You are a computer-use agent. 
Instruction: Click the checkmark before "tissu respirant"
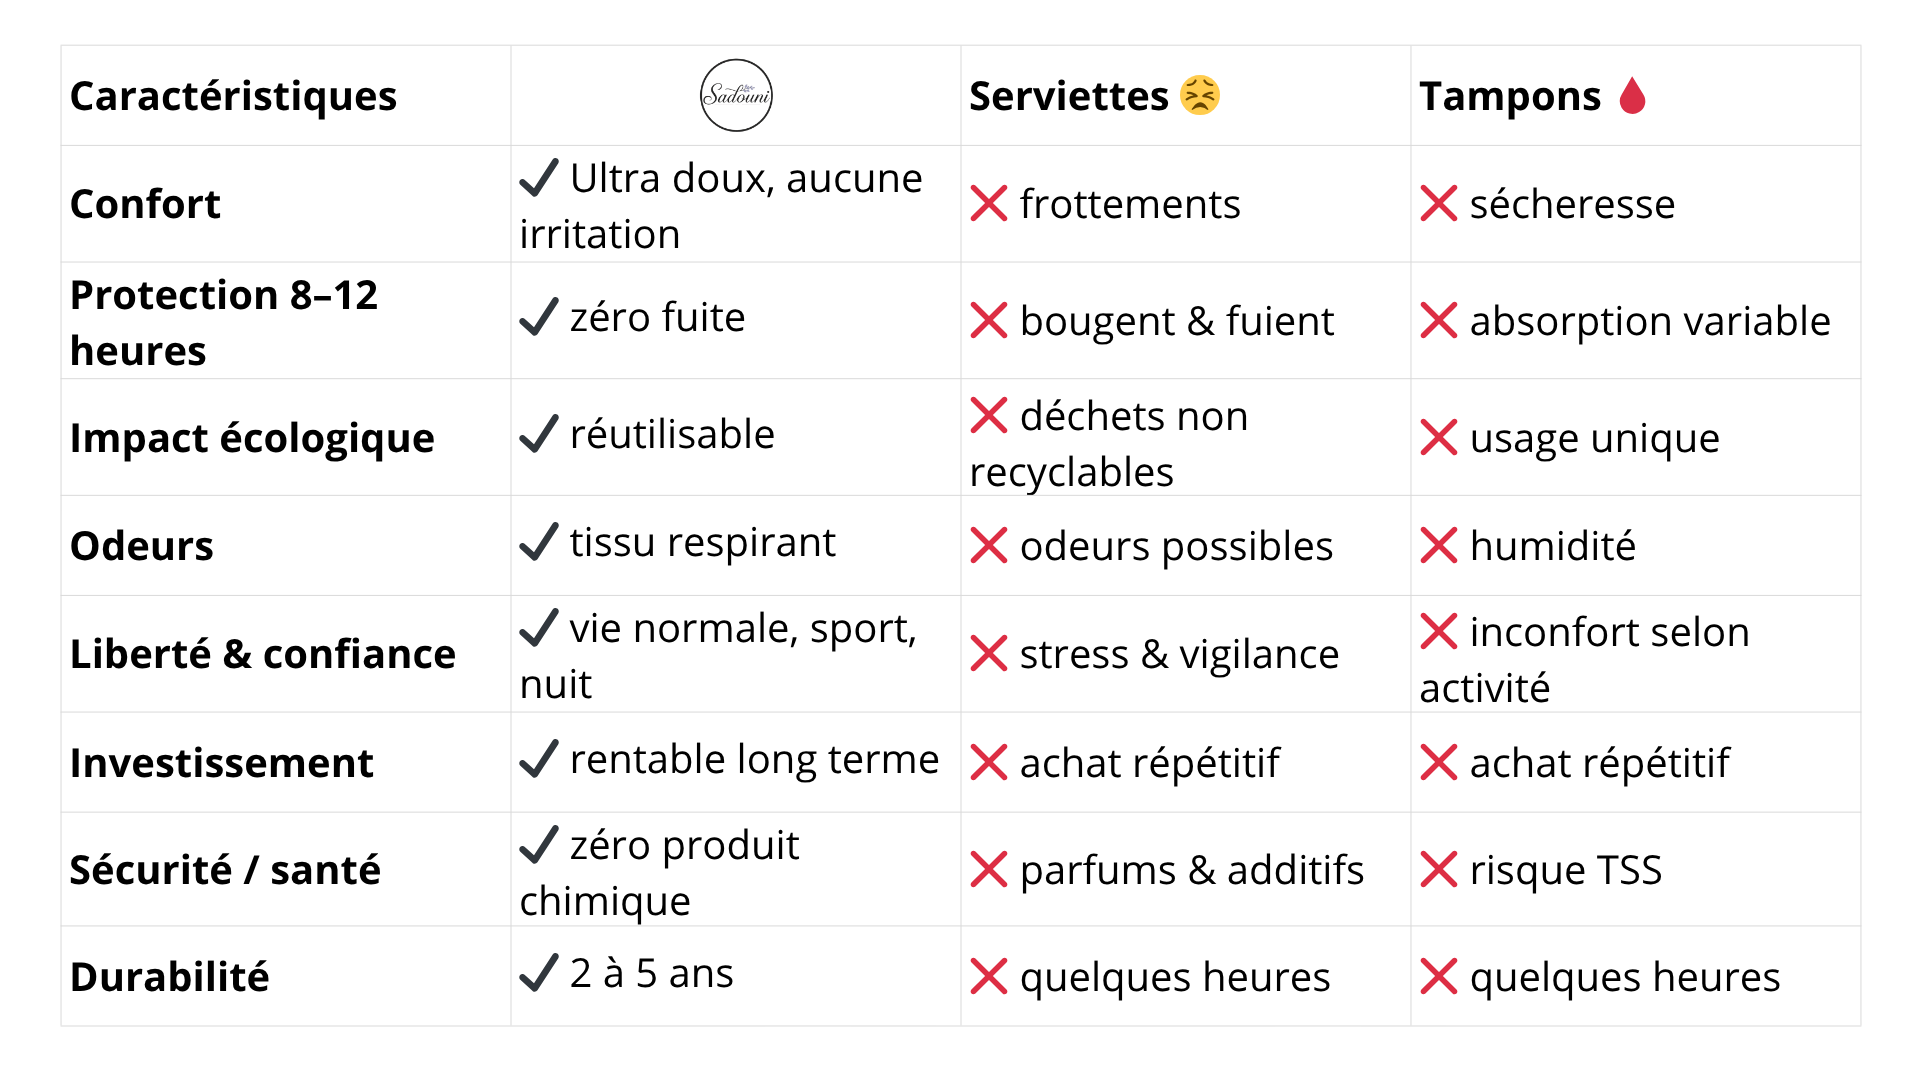pyautogui.click(x=539, y=542)
